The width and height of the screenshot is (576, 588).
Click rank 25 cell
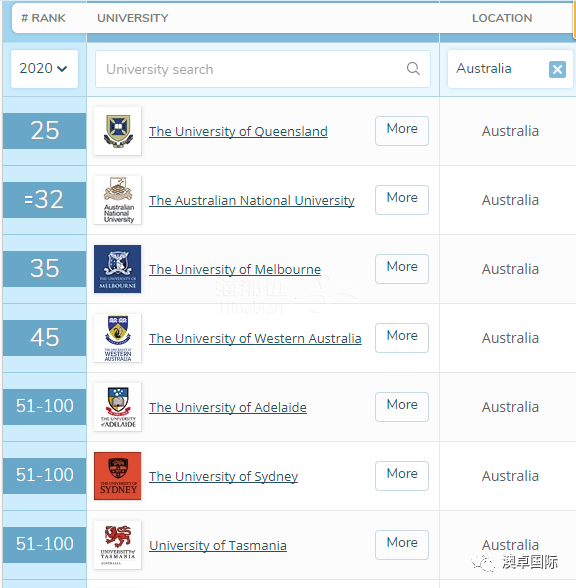[x=45, y=131]
